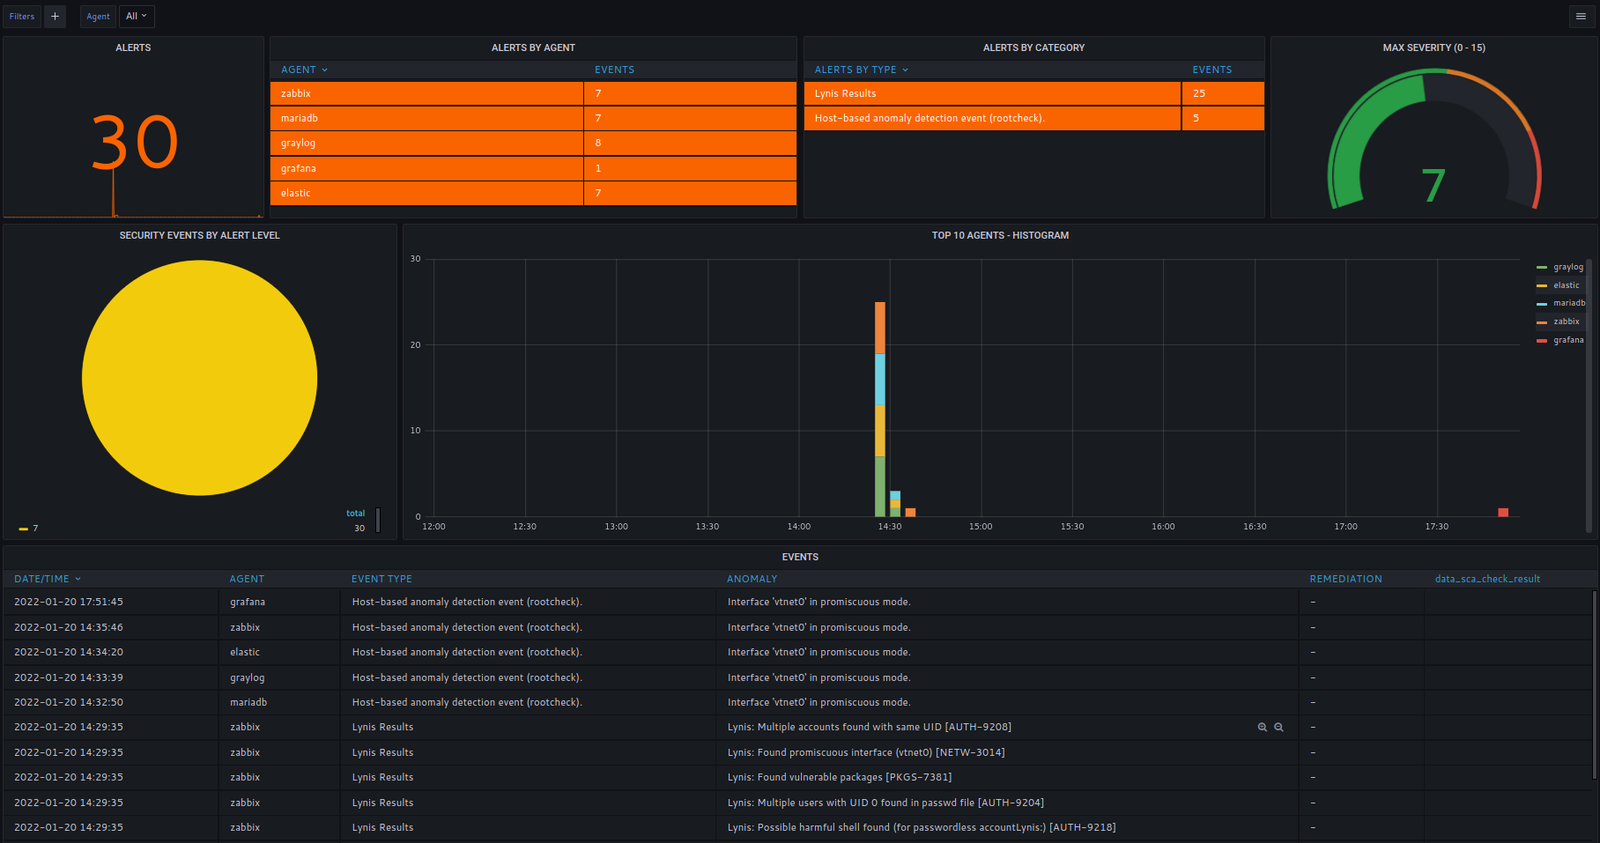The width and height of the screenshot is (1600, 843).
Task: Click the sort arrow beside the AGENT column header
Action: (x=325, y=70)
